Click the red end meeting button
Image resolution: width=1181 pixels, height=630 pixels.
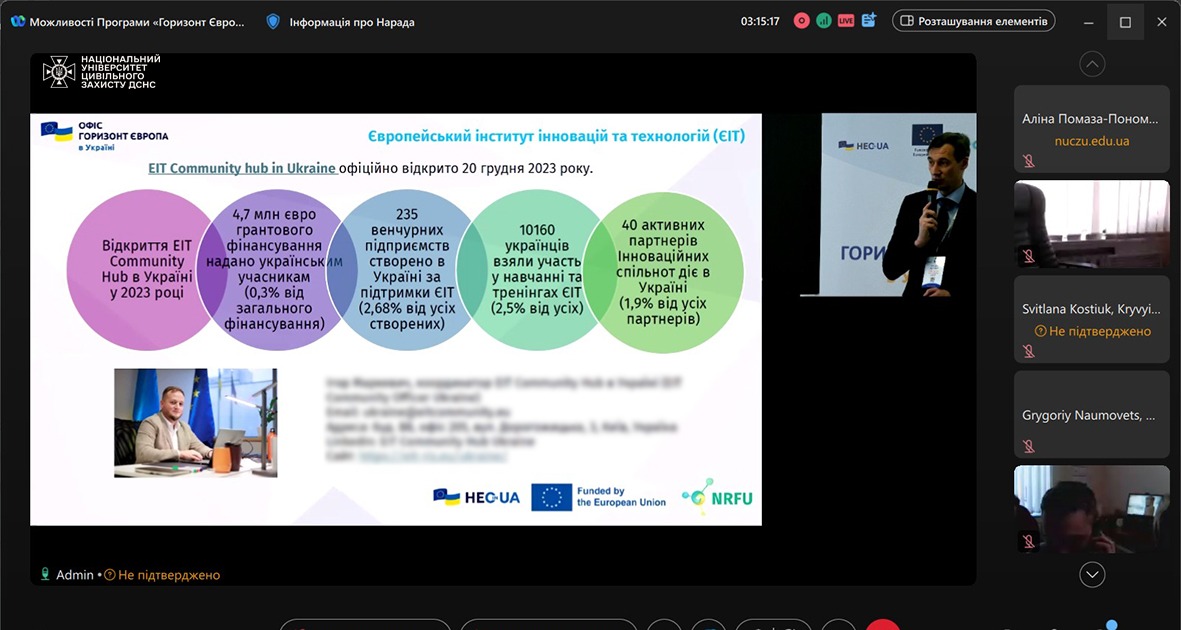click(882, 626)
